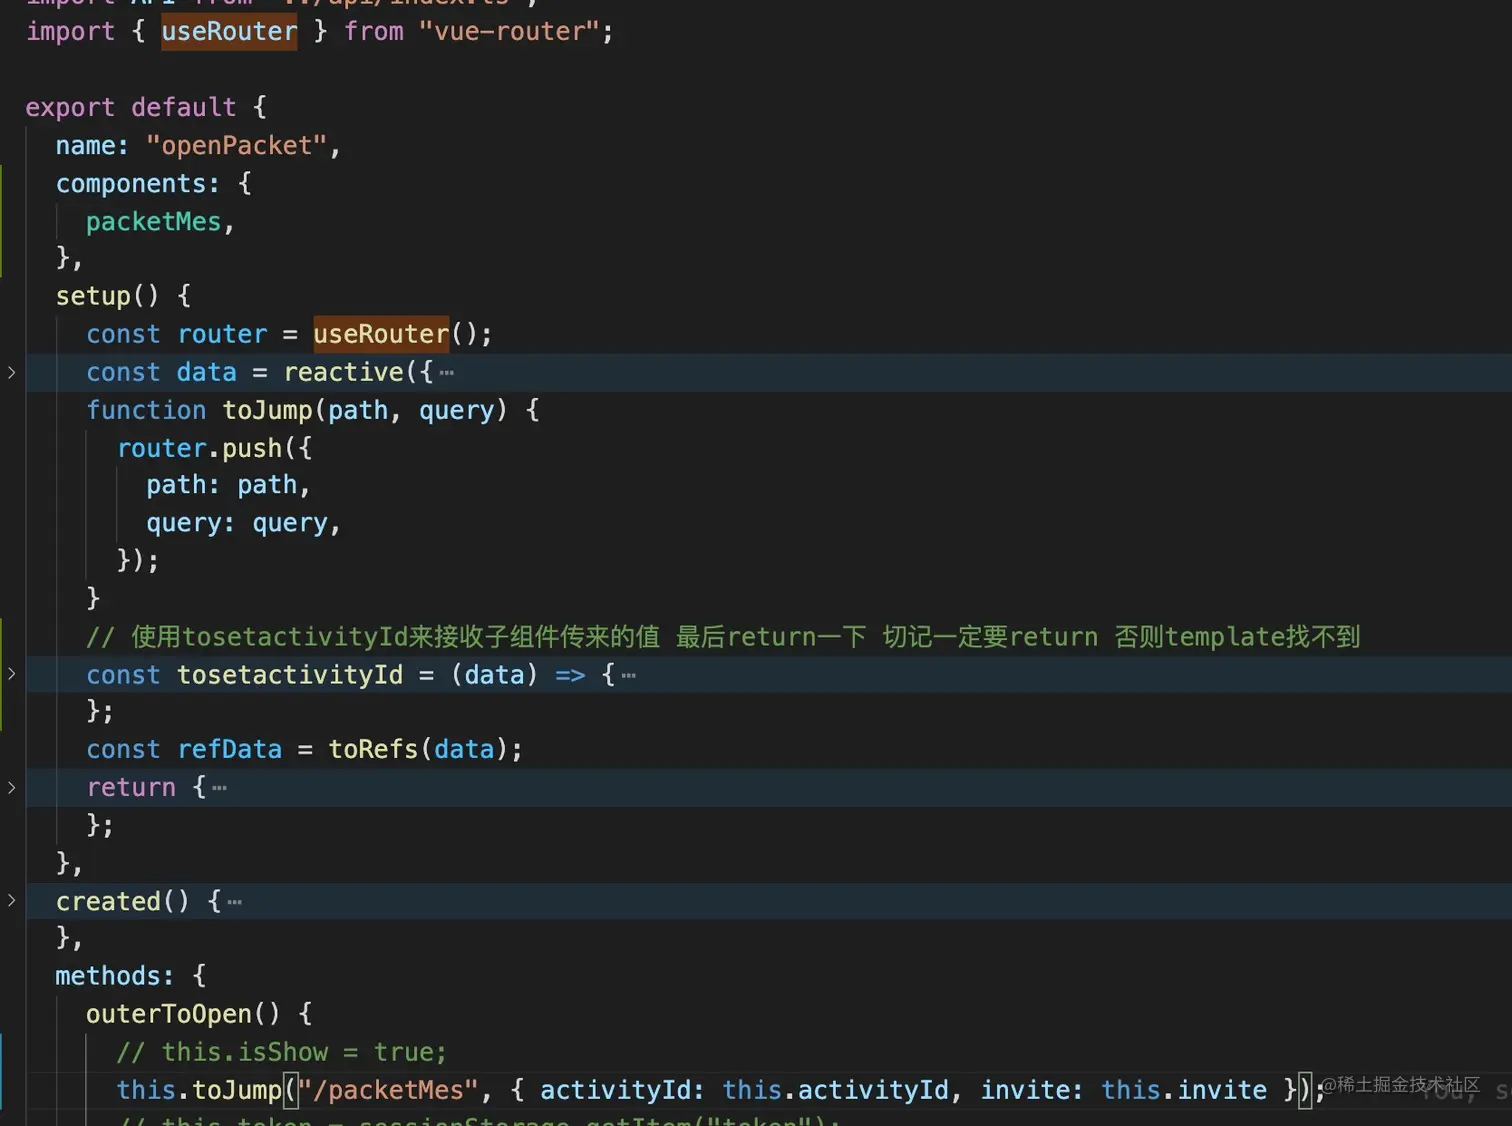Click the 'tosetactivityId' constant name
1512x1126 pixels.
coord(290,675)
